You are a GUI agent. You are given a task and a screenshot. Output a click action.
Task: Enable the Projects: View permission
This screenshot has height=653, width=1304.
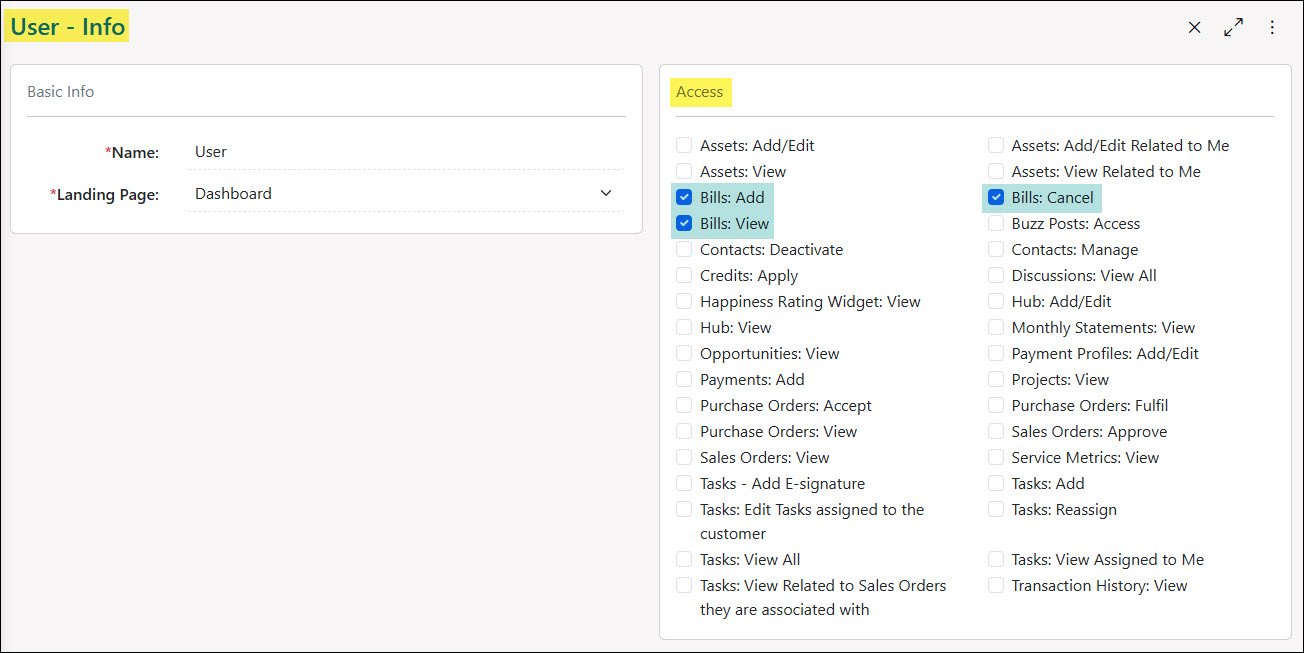pyautogui.click(x=996, y=379)
